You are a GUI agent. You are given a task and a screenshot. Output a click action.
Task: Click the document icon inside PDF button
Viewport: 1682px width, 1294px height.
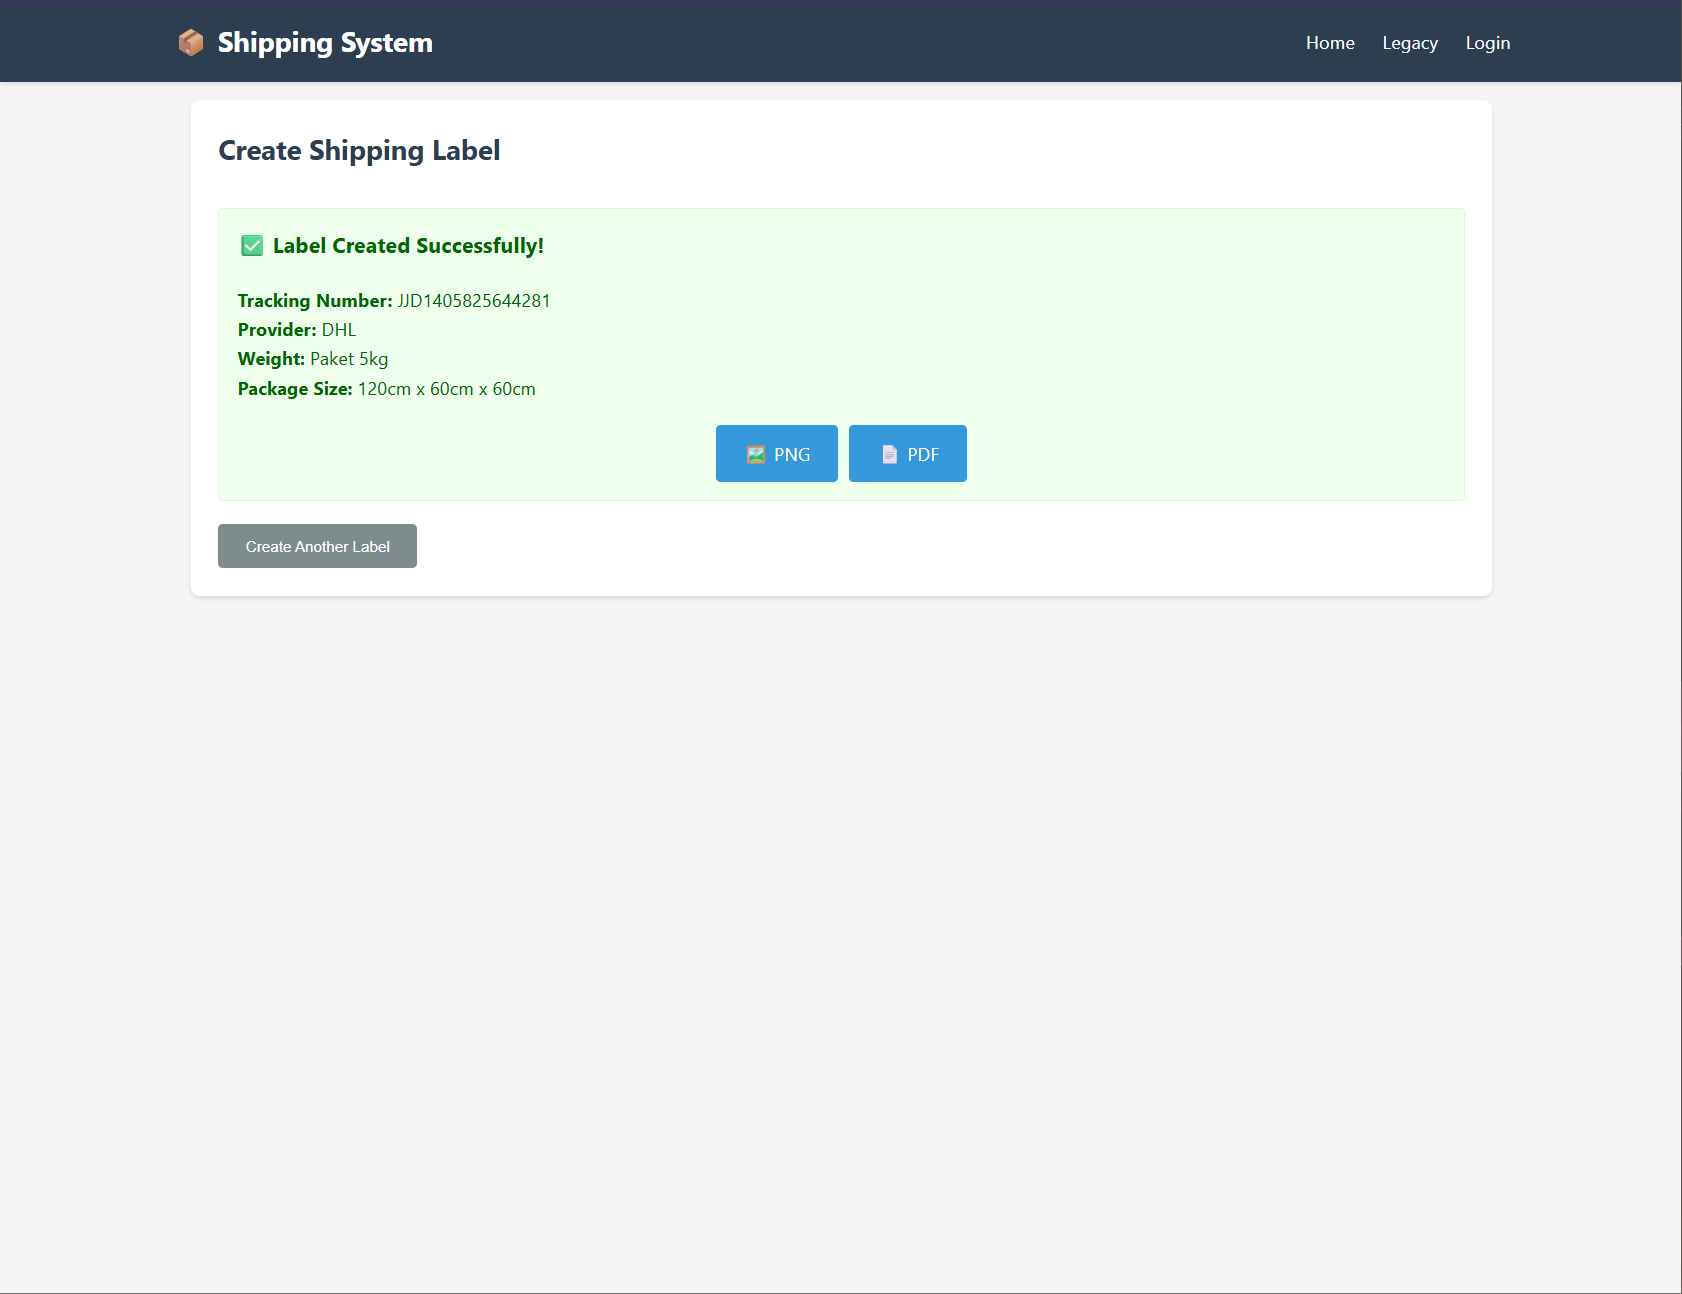coord(888,453)
